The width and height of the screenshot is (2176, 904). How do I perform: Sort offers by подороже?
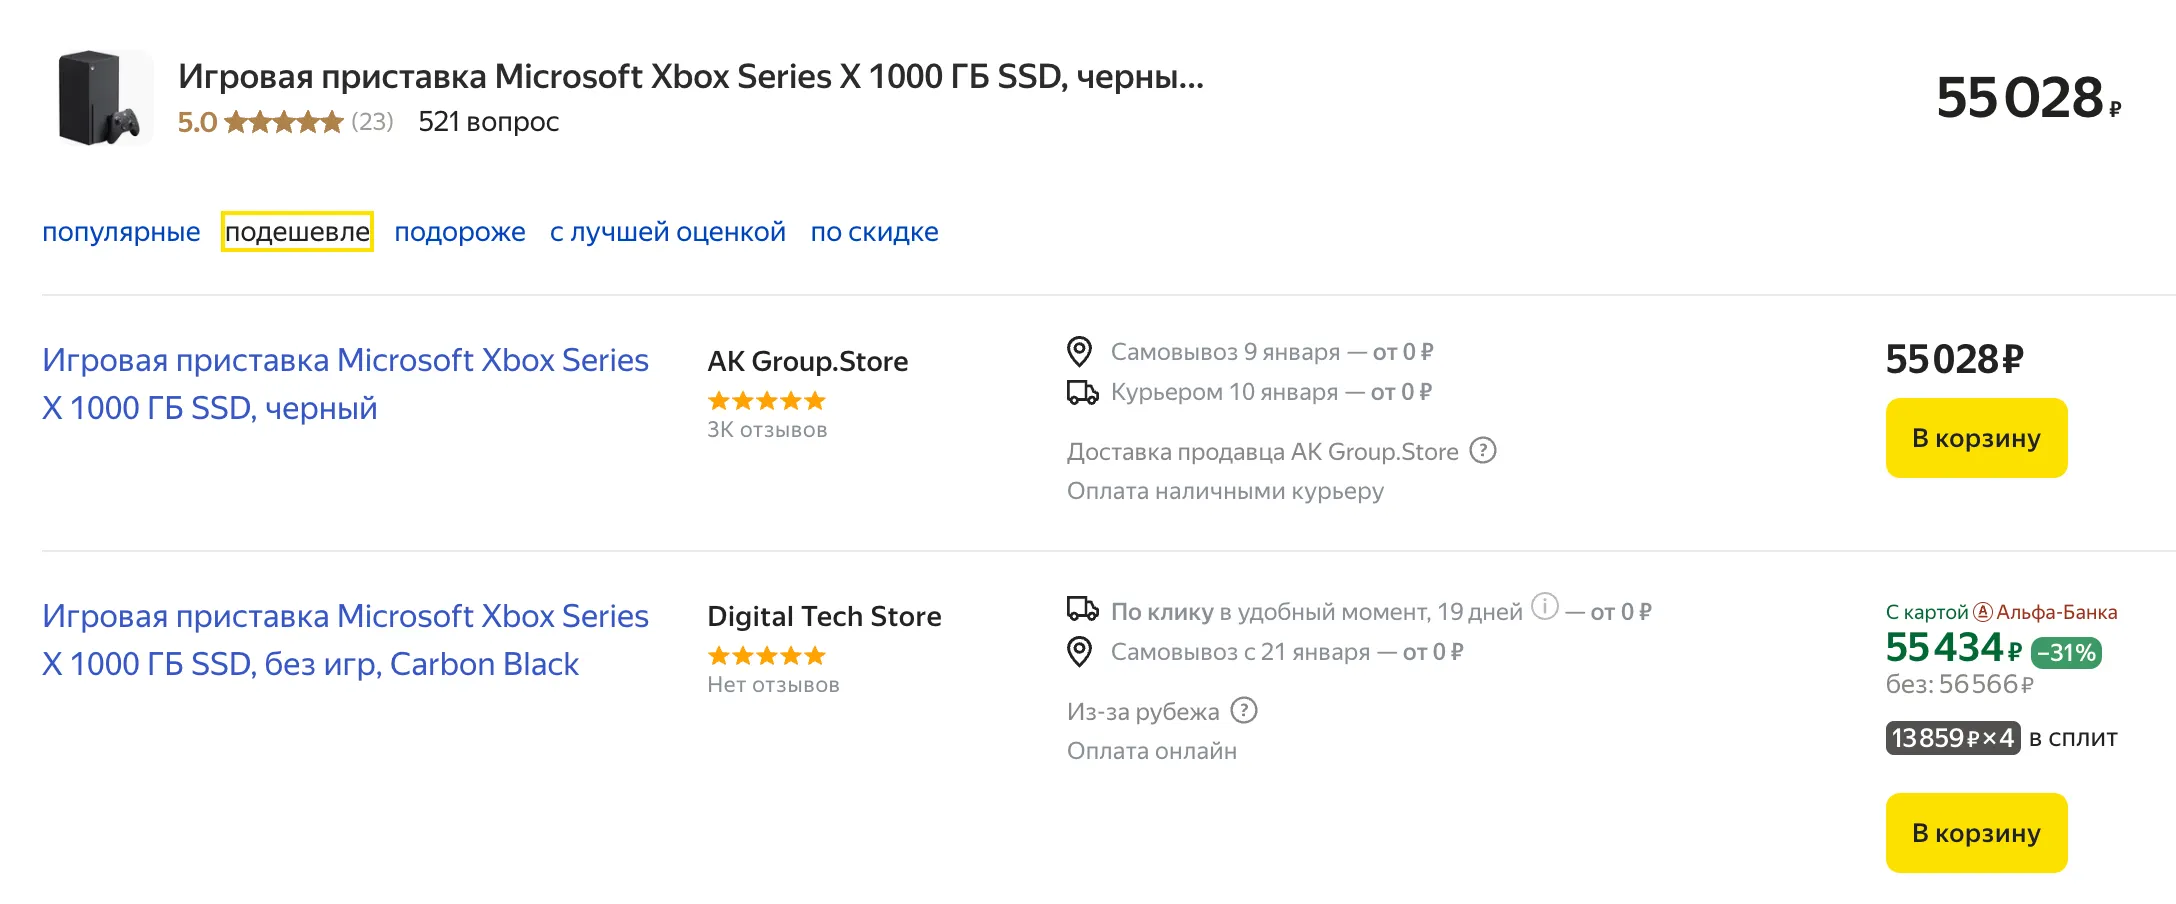(460, 232)
